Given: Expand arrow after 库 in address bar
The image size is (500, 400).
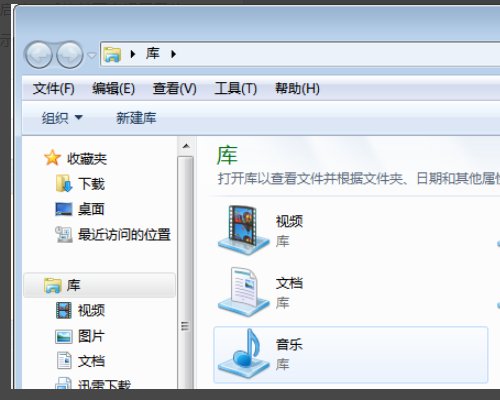Looking at the screenshot, I should (173, 54).
